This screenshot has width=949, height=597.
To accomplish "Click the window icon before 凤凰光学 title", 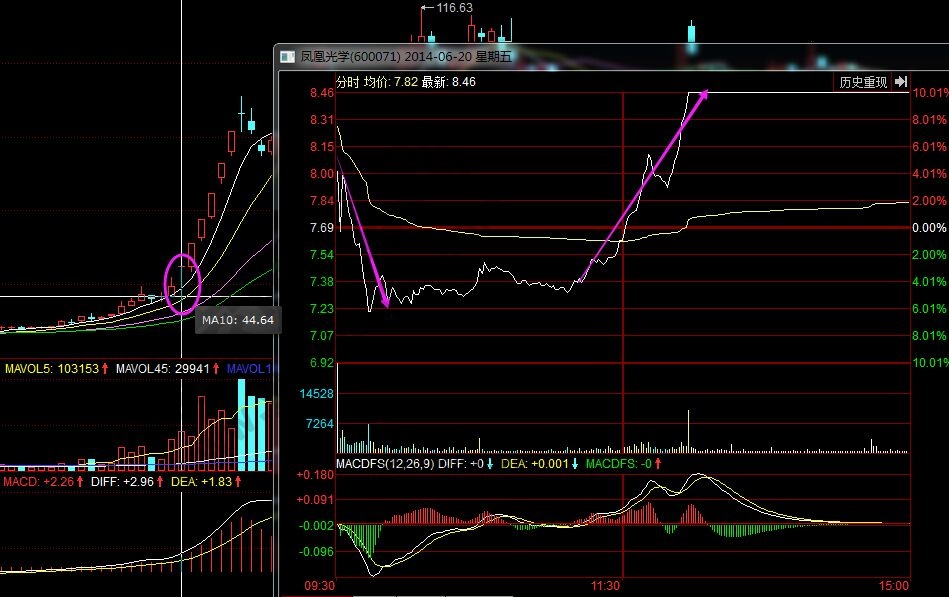I will click(x=288, y=57).
